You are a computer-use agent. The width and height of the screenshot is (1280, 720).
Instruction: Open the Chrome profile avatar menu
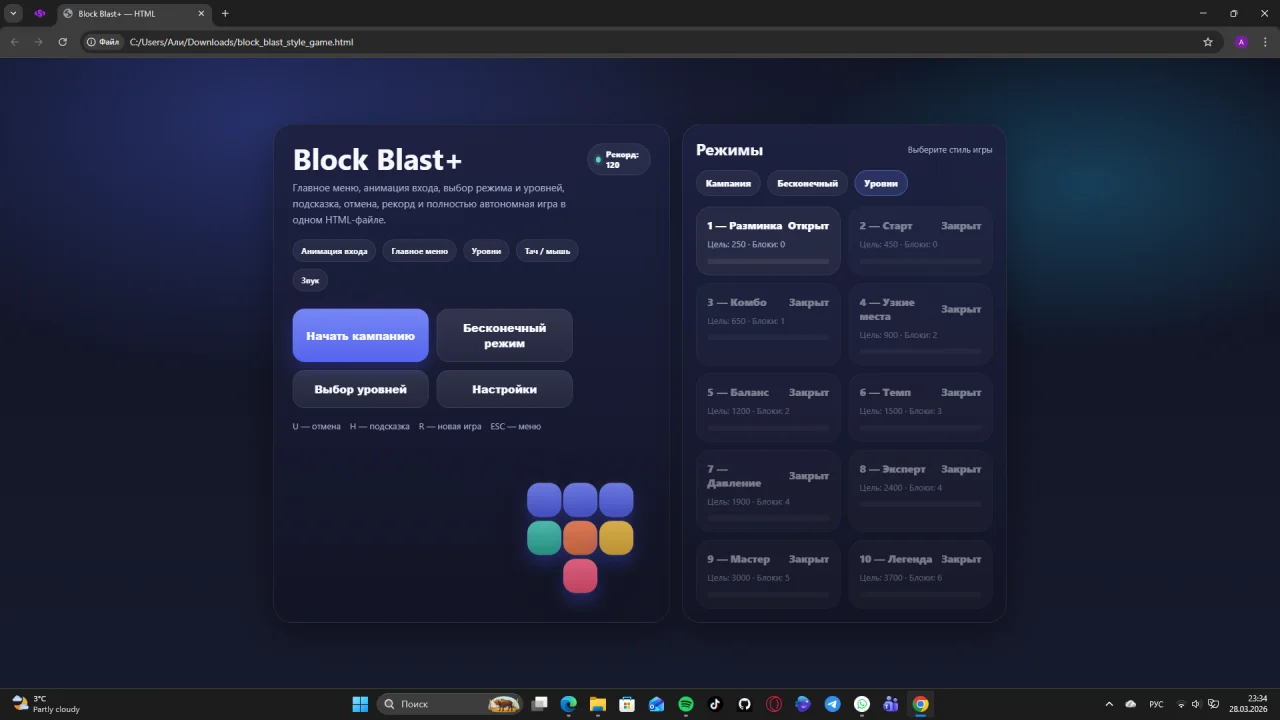[x=1241, y=42]
